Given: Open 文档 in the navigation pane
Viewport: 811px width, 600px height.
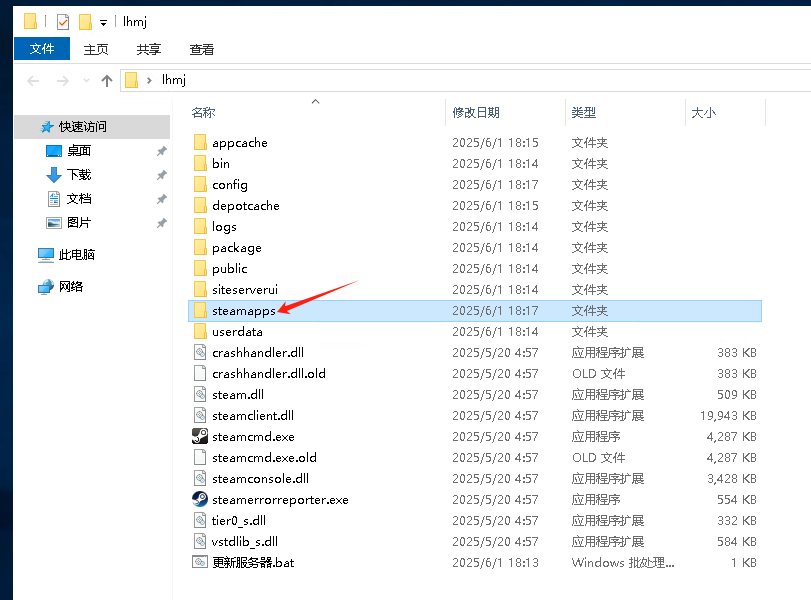Looking at the screenshot, I should (79, 199).
